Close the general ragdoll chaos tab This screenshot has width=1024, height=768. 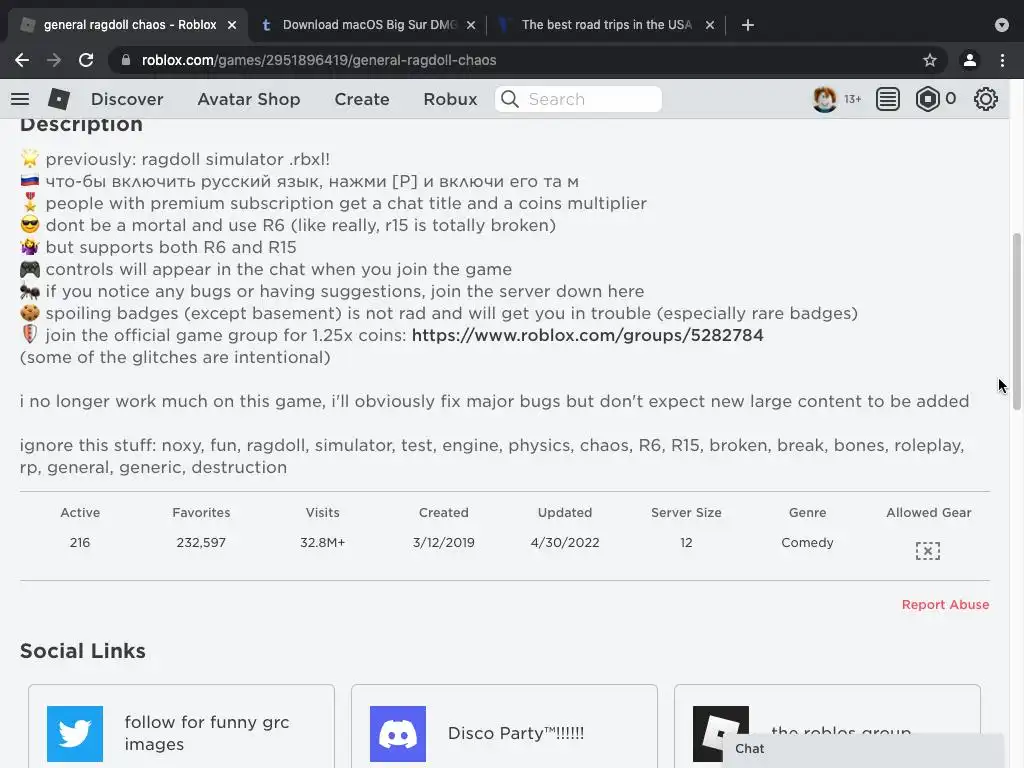coord(232,25)
